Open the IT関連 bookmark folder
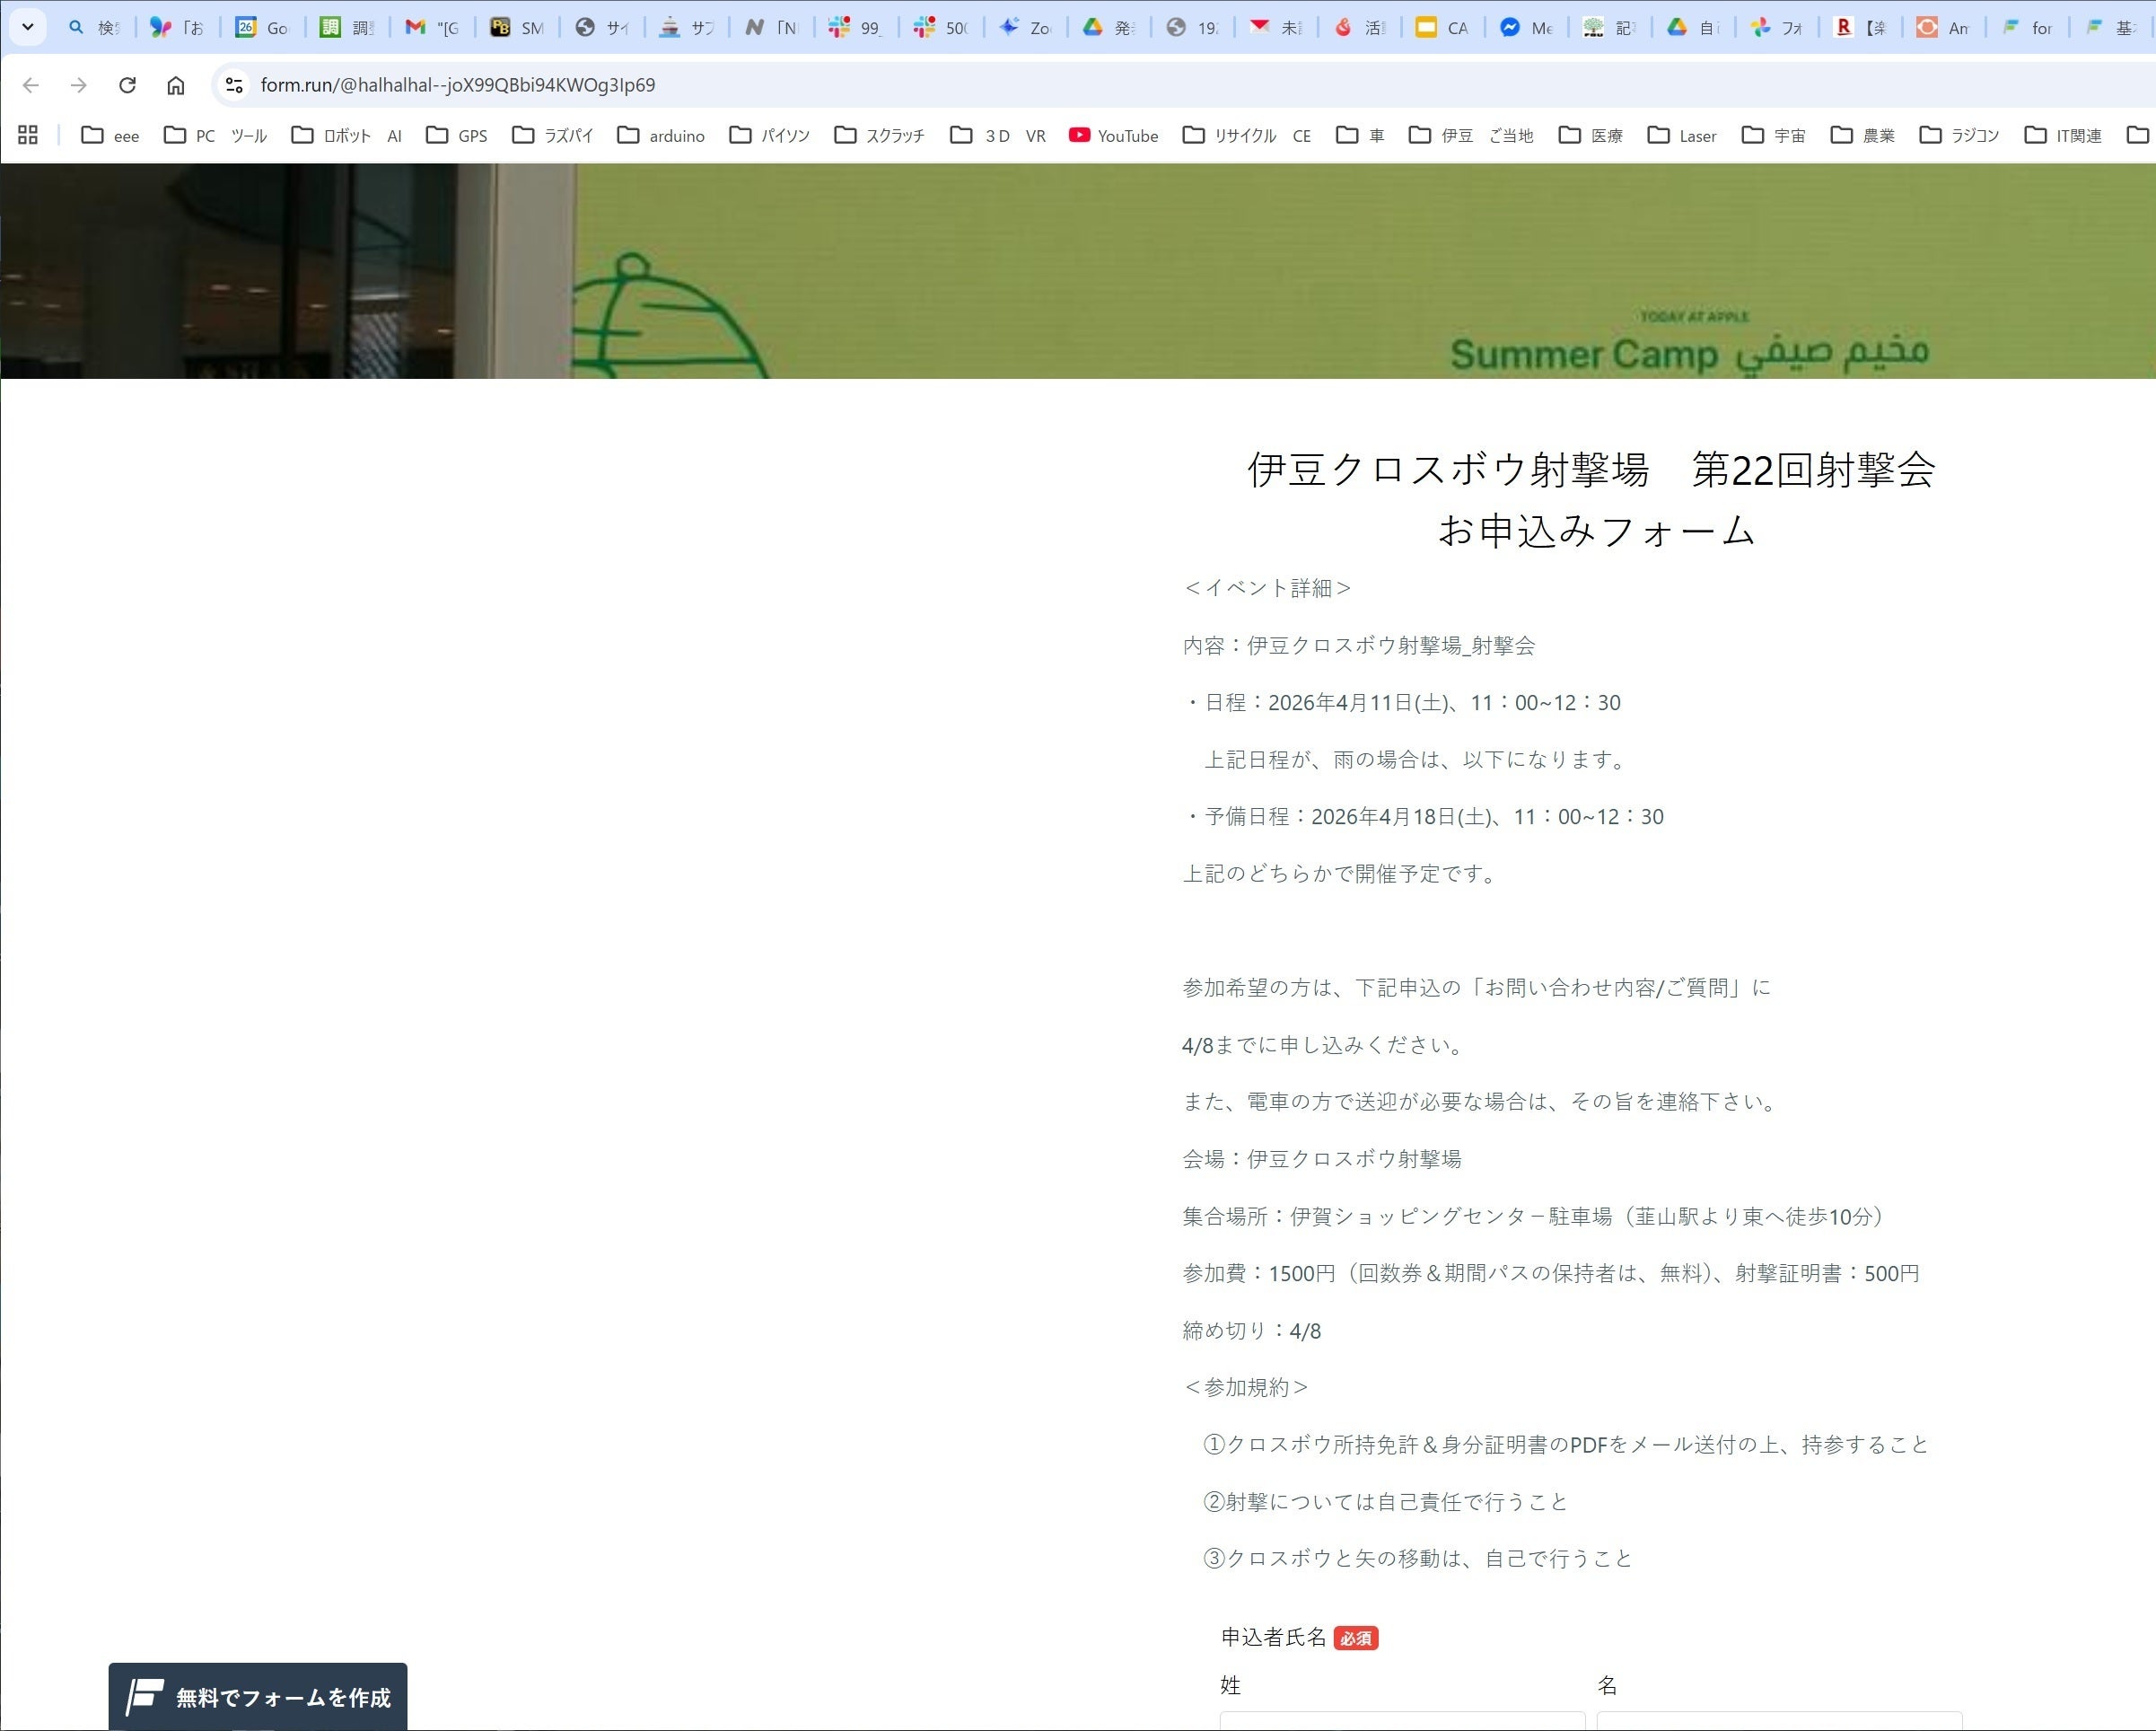Viewport: 2156px width, 1731px height. click(x=2062, y=135)
